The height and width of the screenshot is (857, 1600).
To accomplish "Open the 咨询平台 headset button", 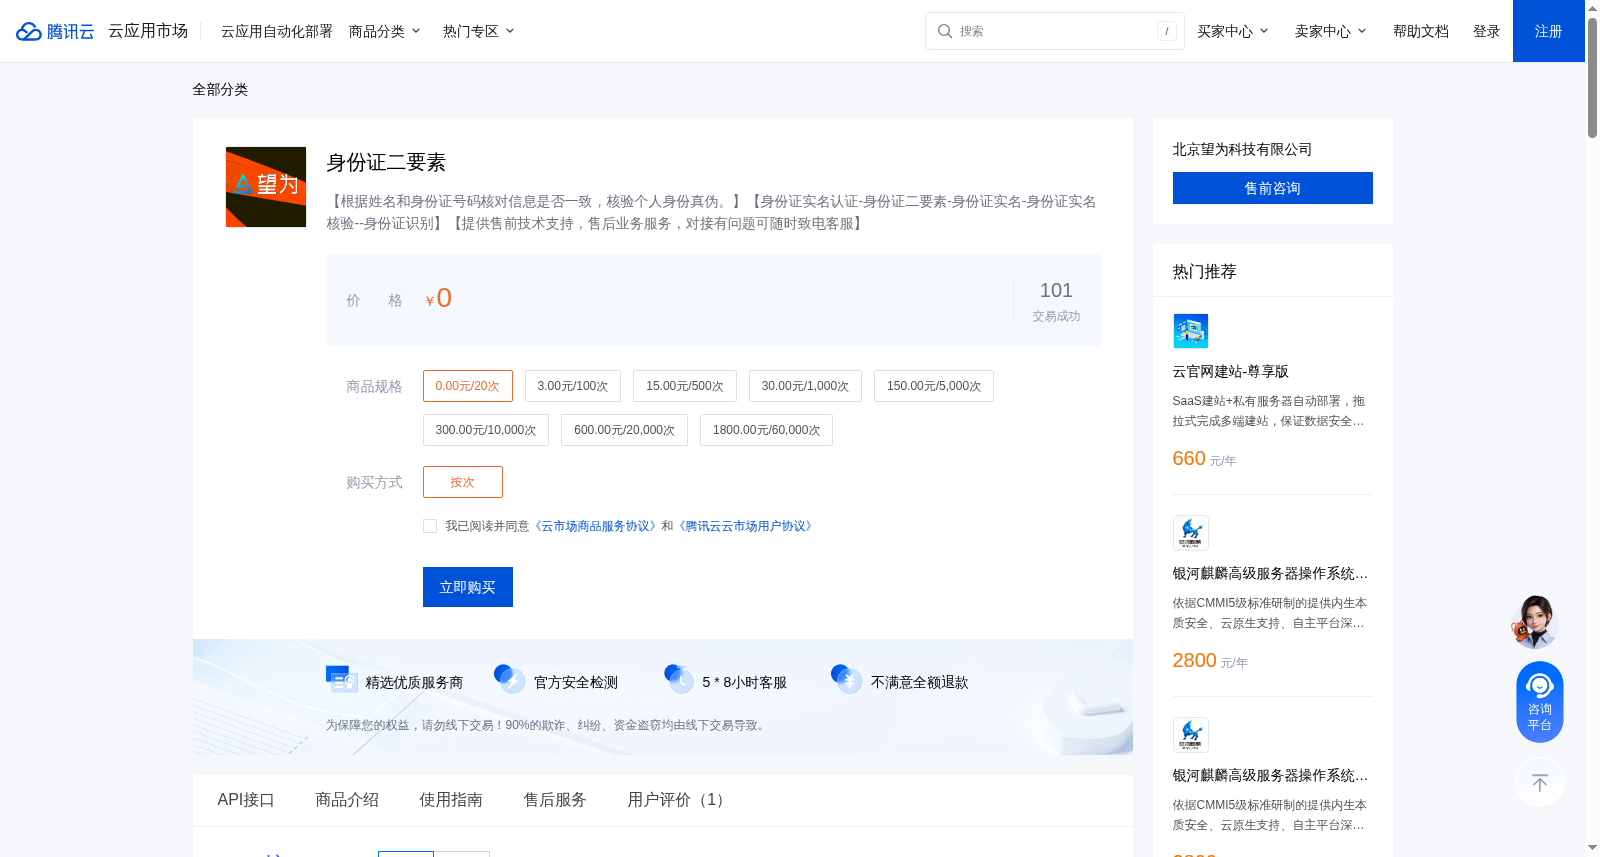I will coord(1540,702).
